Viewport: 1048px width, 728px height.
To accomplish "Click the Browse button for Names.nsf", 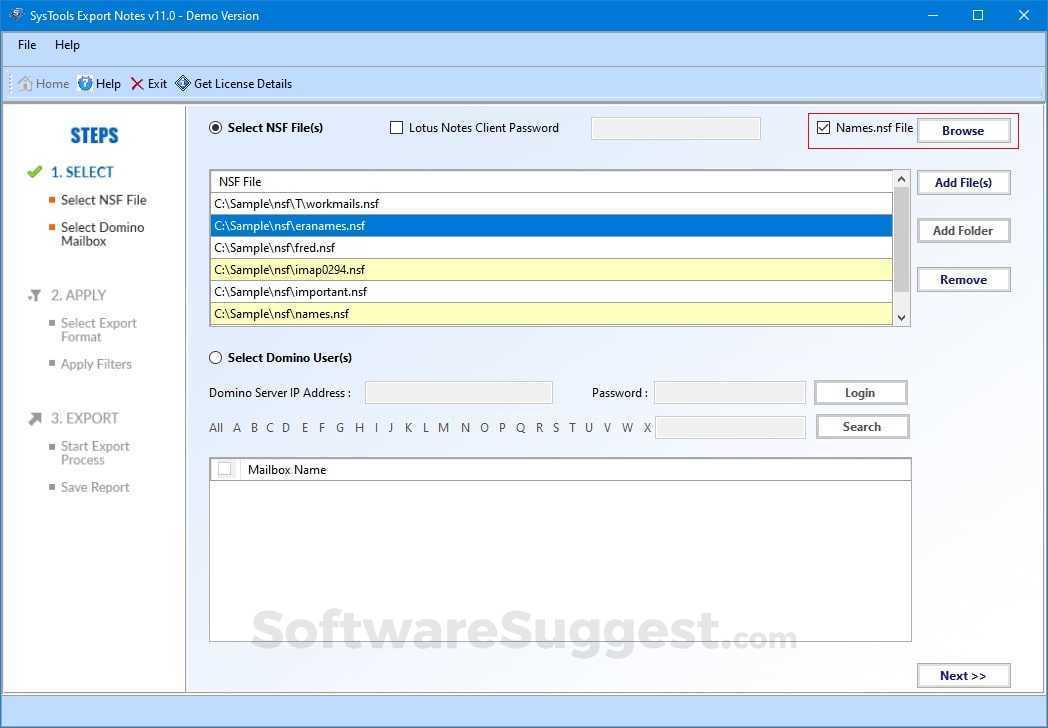I will pos(963,130).
